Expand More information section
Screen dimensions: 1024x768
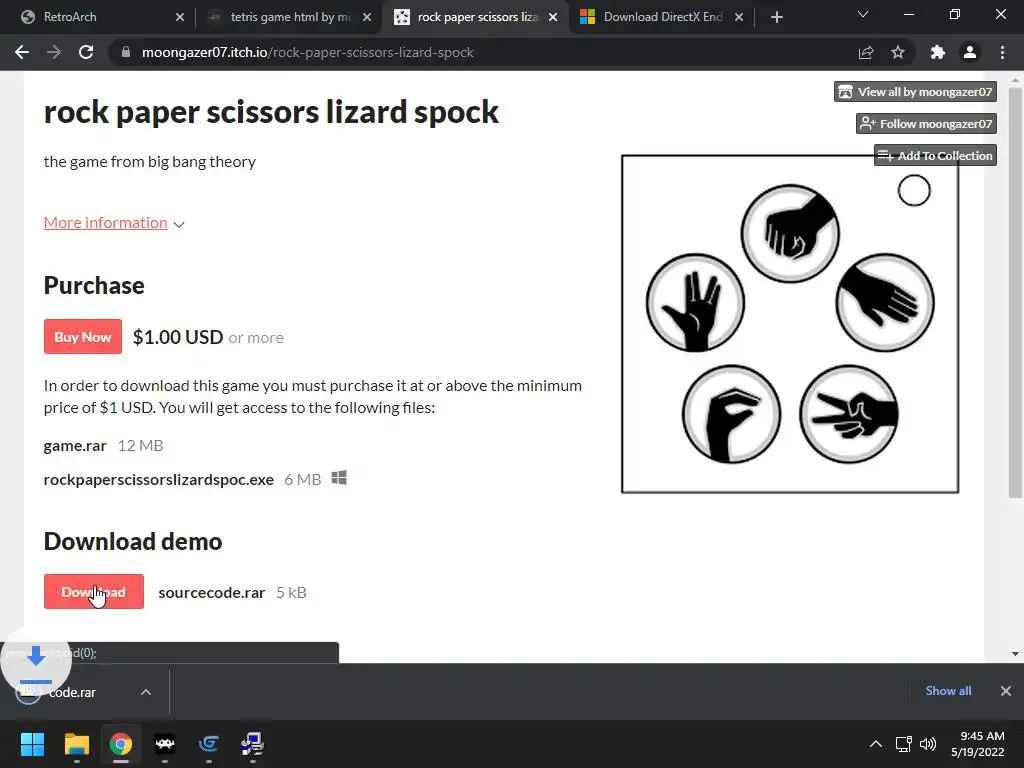click(x=114, y=223)
